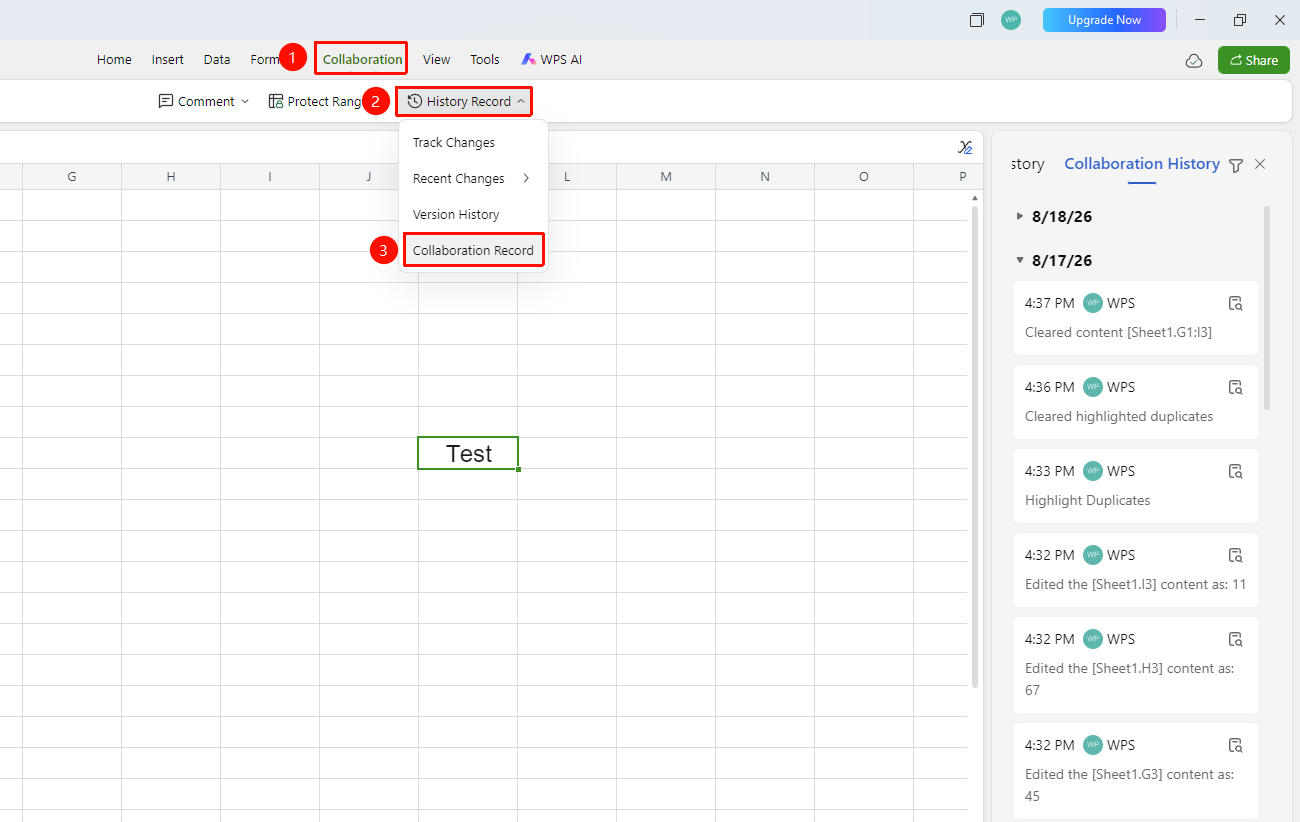View details icon on the Sheet1.H3 edit record
The width and height of the screenshot is (1300, 822).
pos(1235,639)
